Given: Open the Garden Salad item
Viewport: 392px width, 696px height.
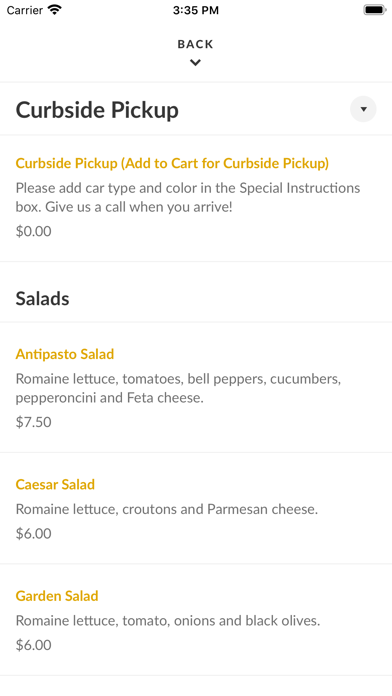Looking at the screenshot, I should (57, 596).
